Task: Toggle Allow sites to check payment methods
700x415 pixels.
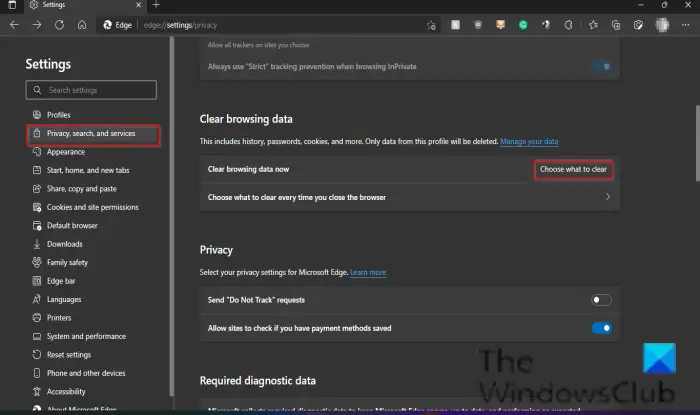Action: click(x=601, y=328)
